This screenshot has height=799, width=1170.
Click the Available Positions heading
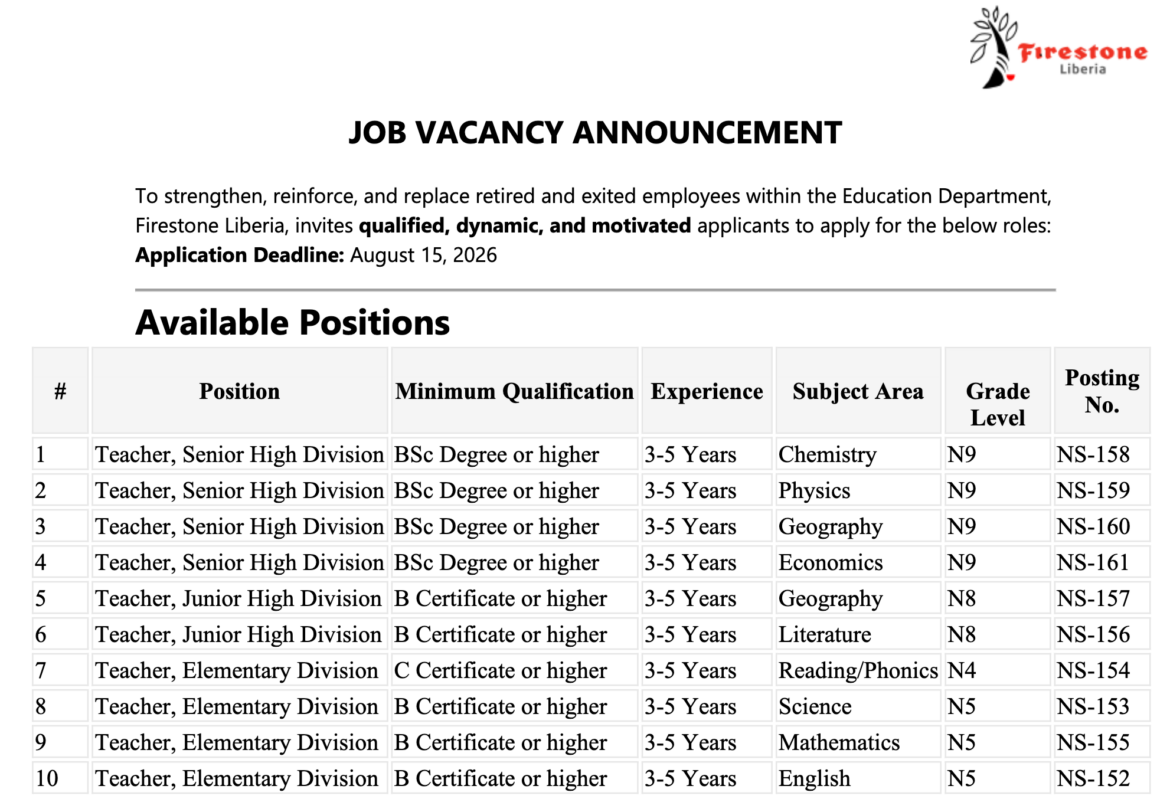coord(292,323)
